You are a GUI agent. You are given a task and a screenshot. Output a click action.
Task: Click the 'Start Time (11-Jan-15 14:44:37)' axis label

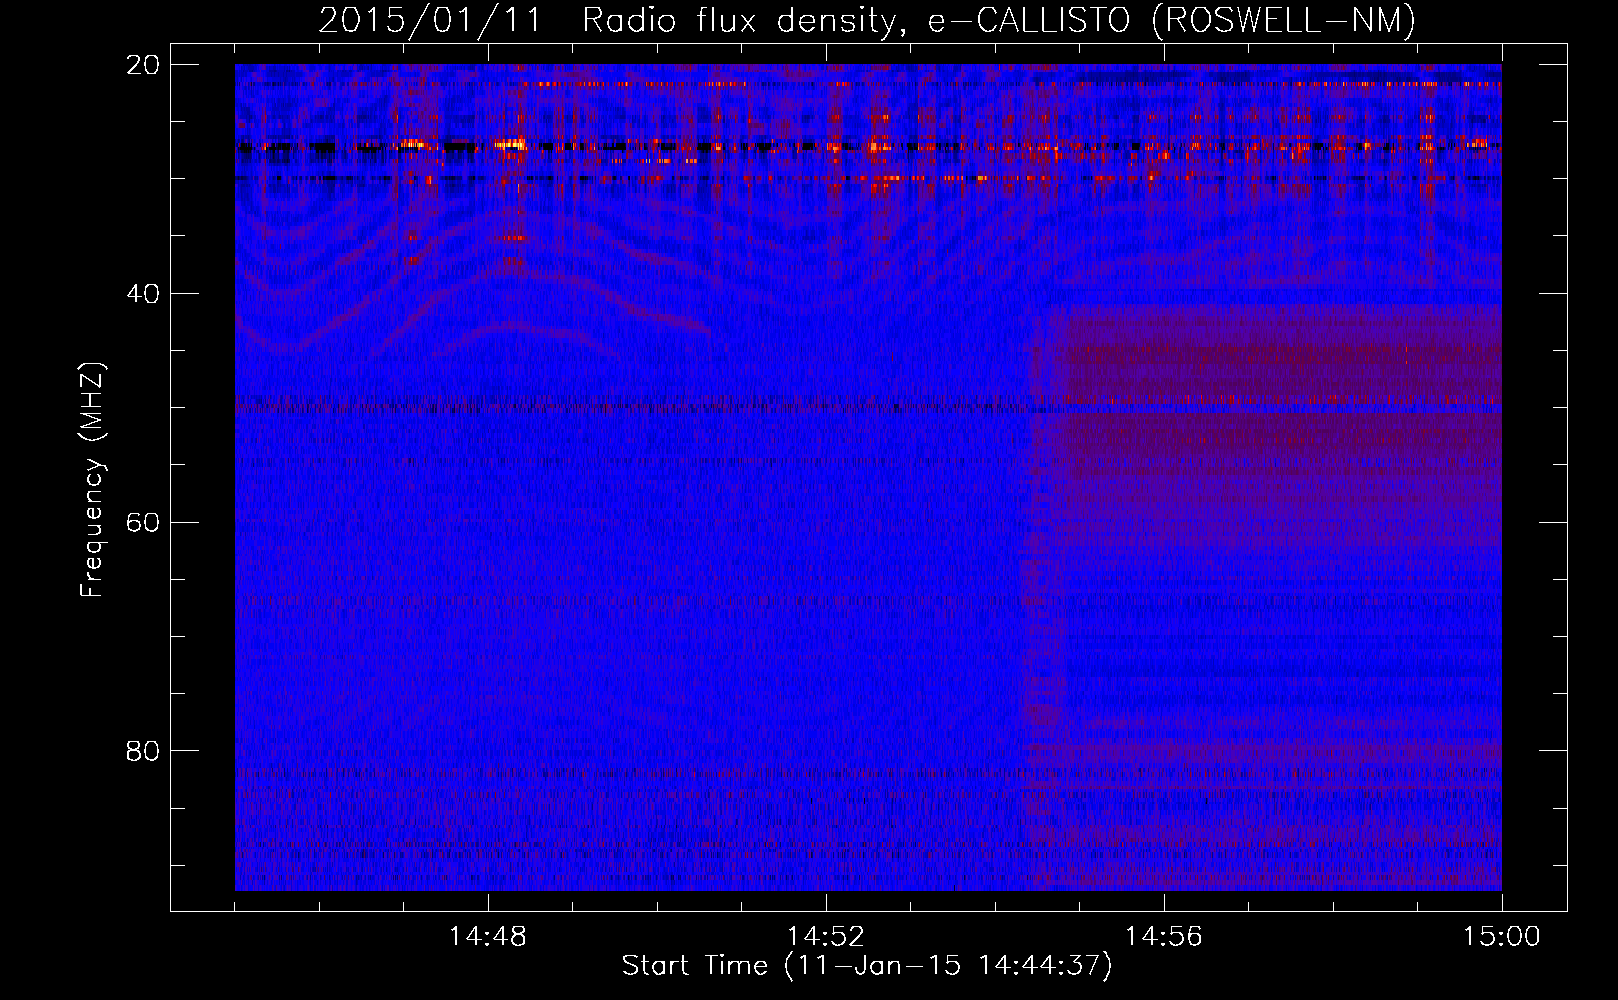click(x=867, y=966)
